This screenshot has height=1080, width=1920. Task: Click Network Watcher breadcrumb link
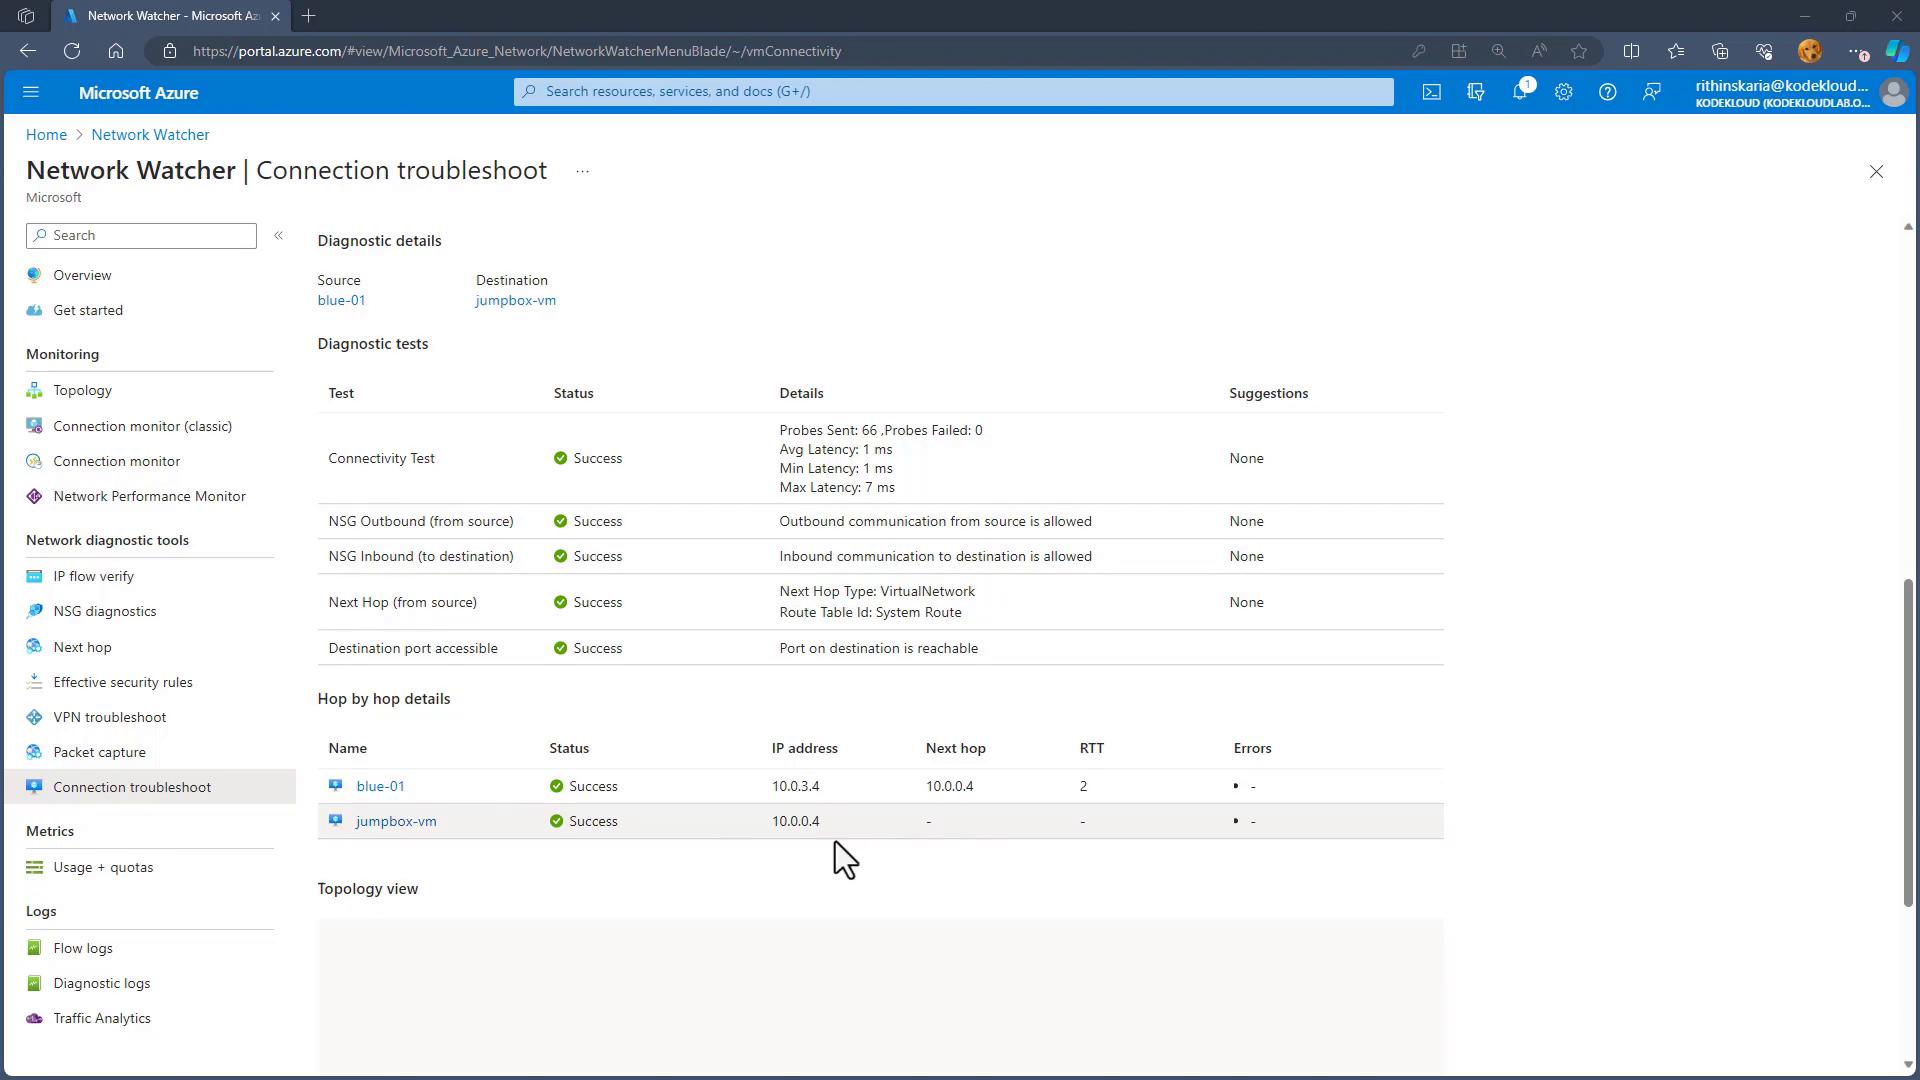[150, 134]
